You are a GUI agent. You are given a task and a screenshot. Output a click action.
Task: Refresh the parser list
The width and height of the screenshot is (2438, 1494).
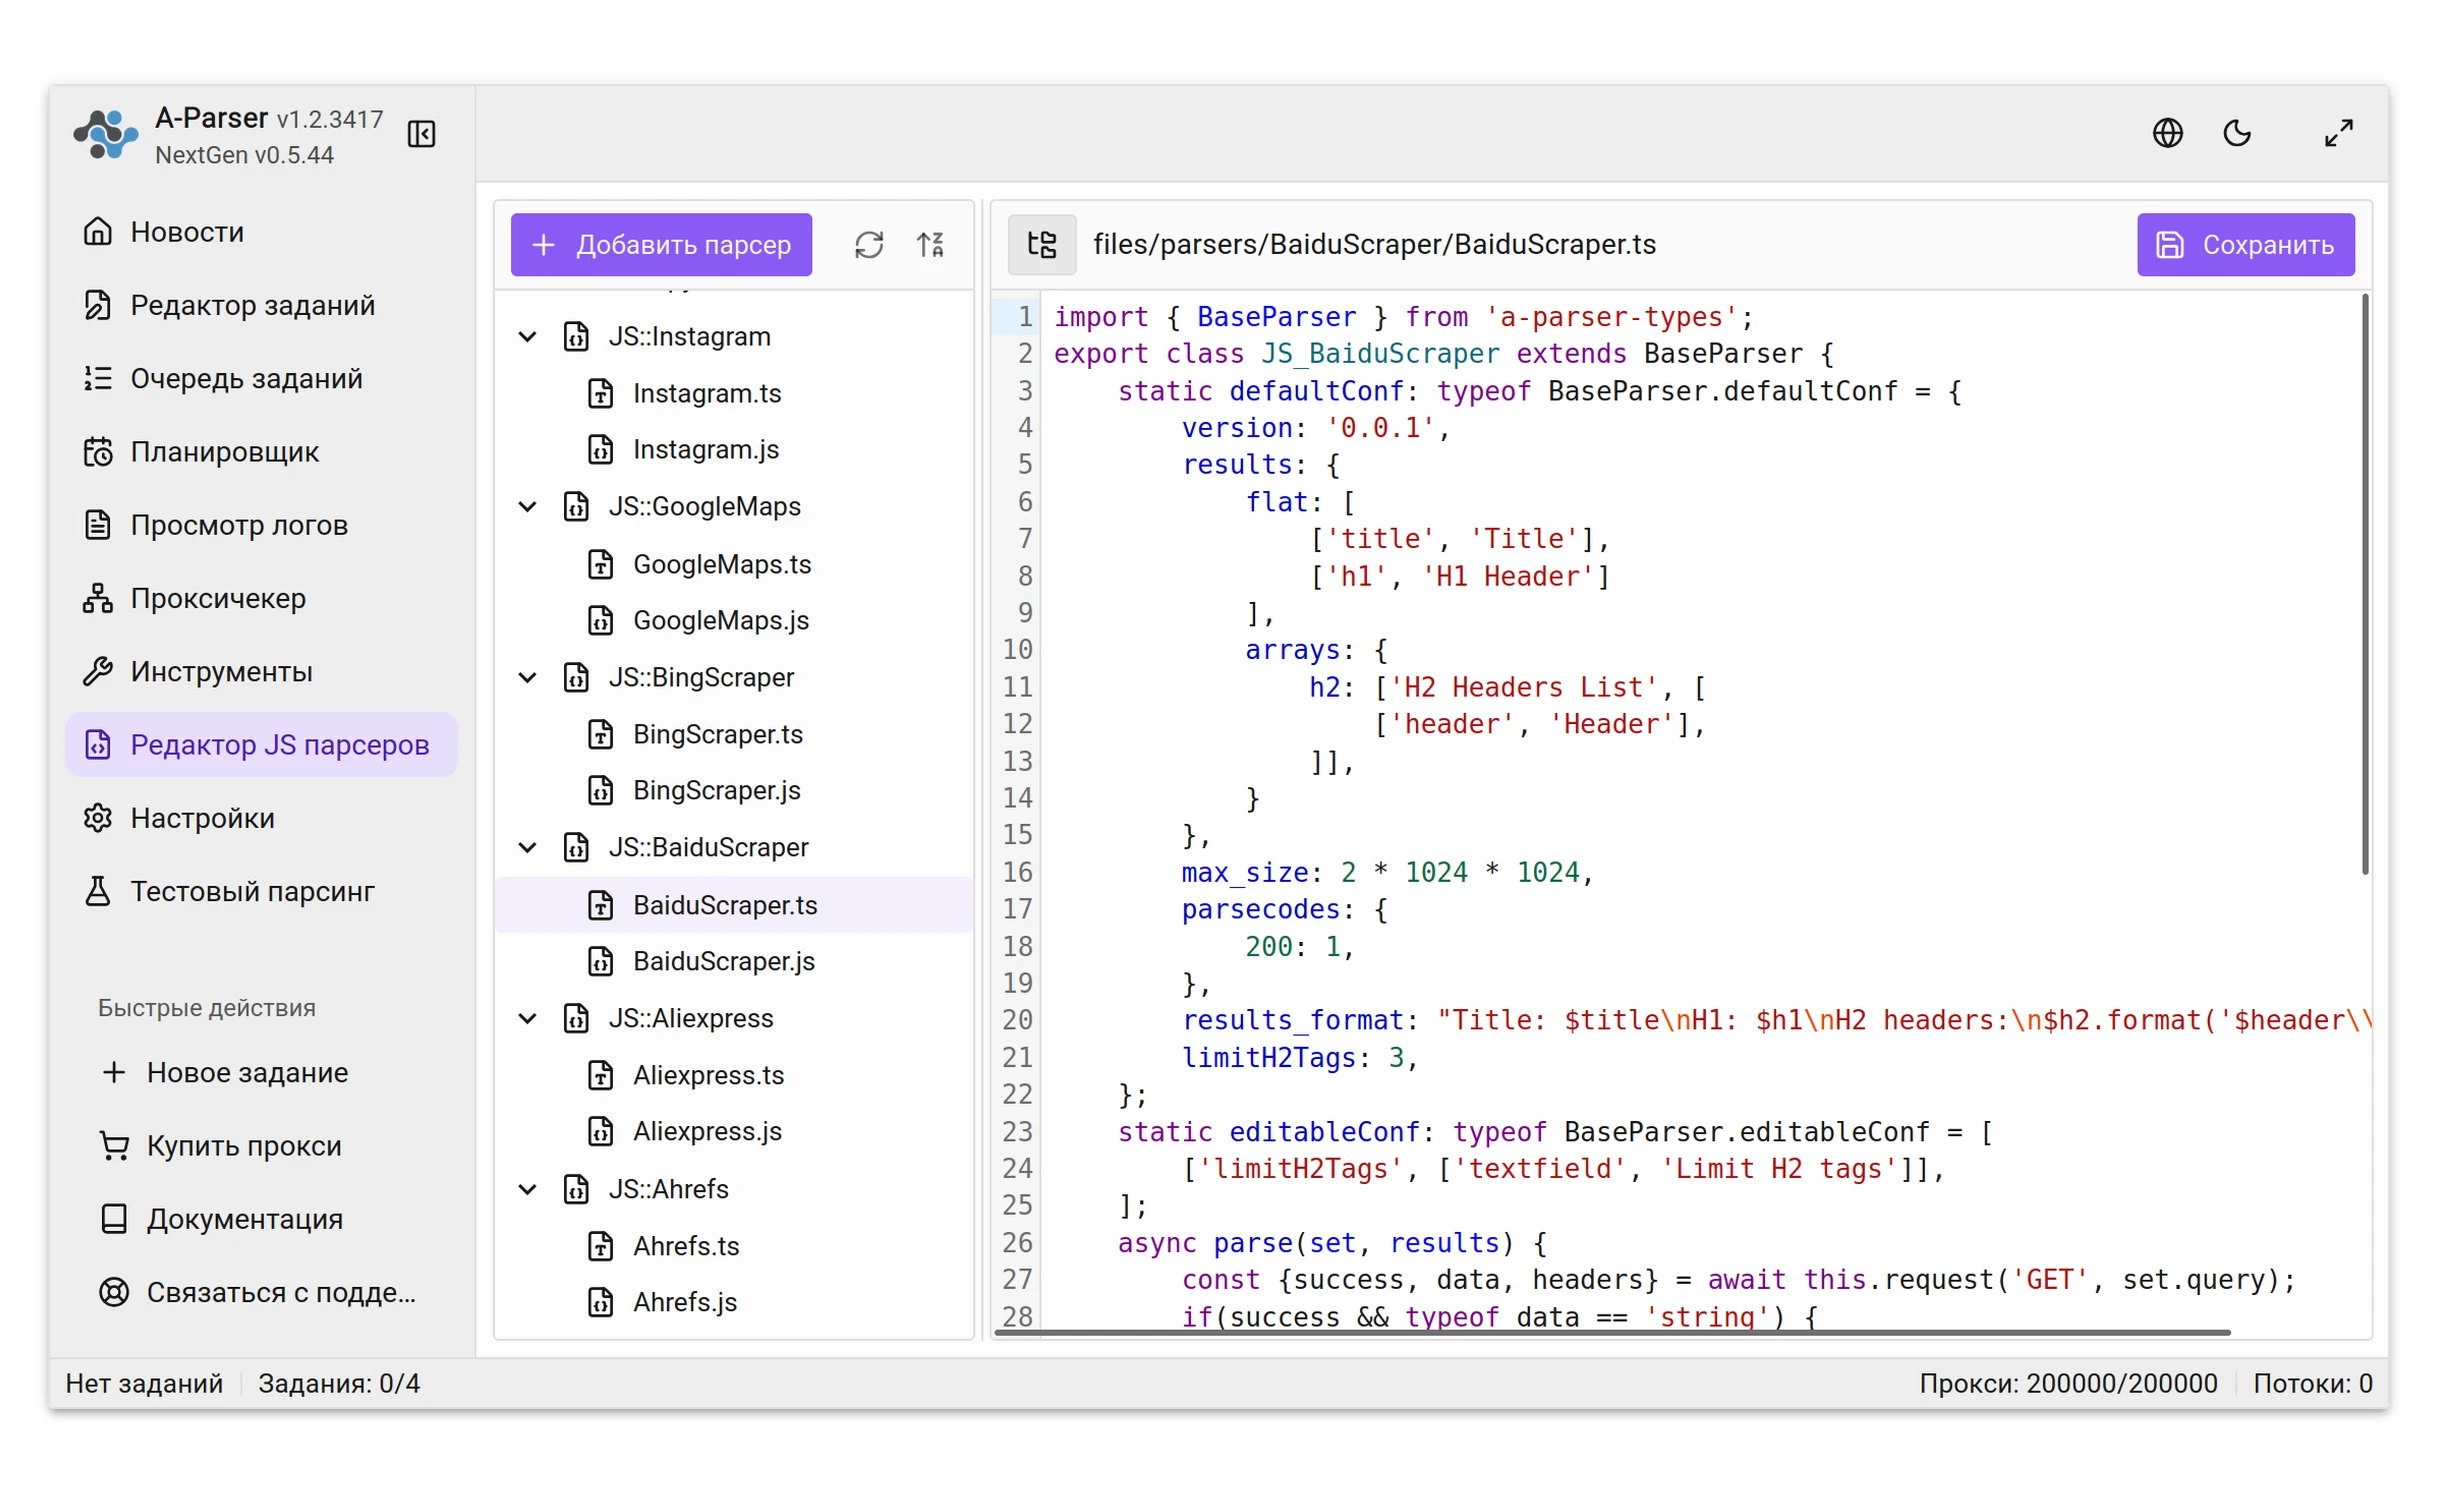(x=868, y=245)
